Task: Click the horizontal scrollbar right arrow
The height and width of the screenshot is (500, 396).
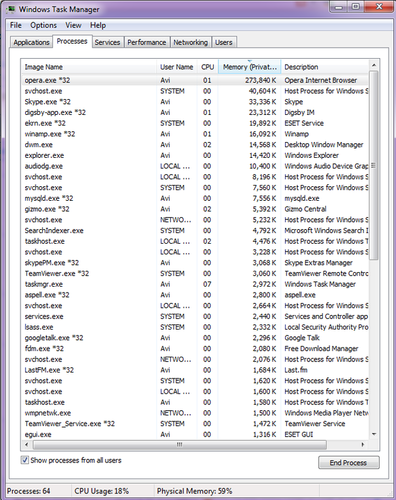Action: point(363,444)
